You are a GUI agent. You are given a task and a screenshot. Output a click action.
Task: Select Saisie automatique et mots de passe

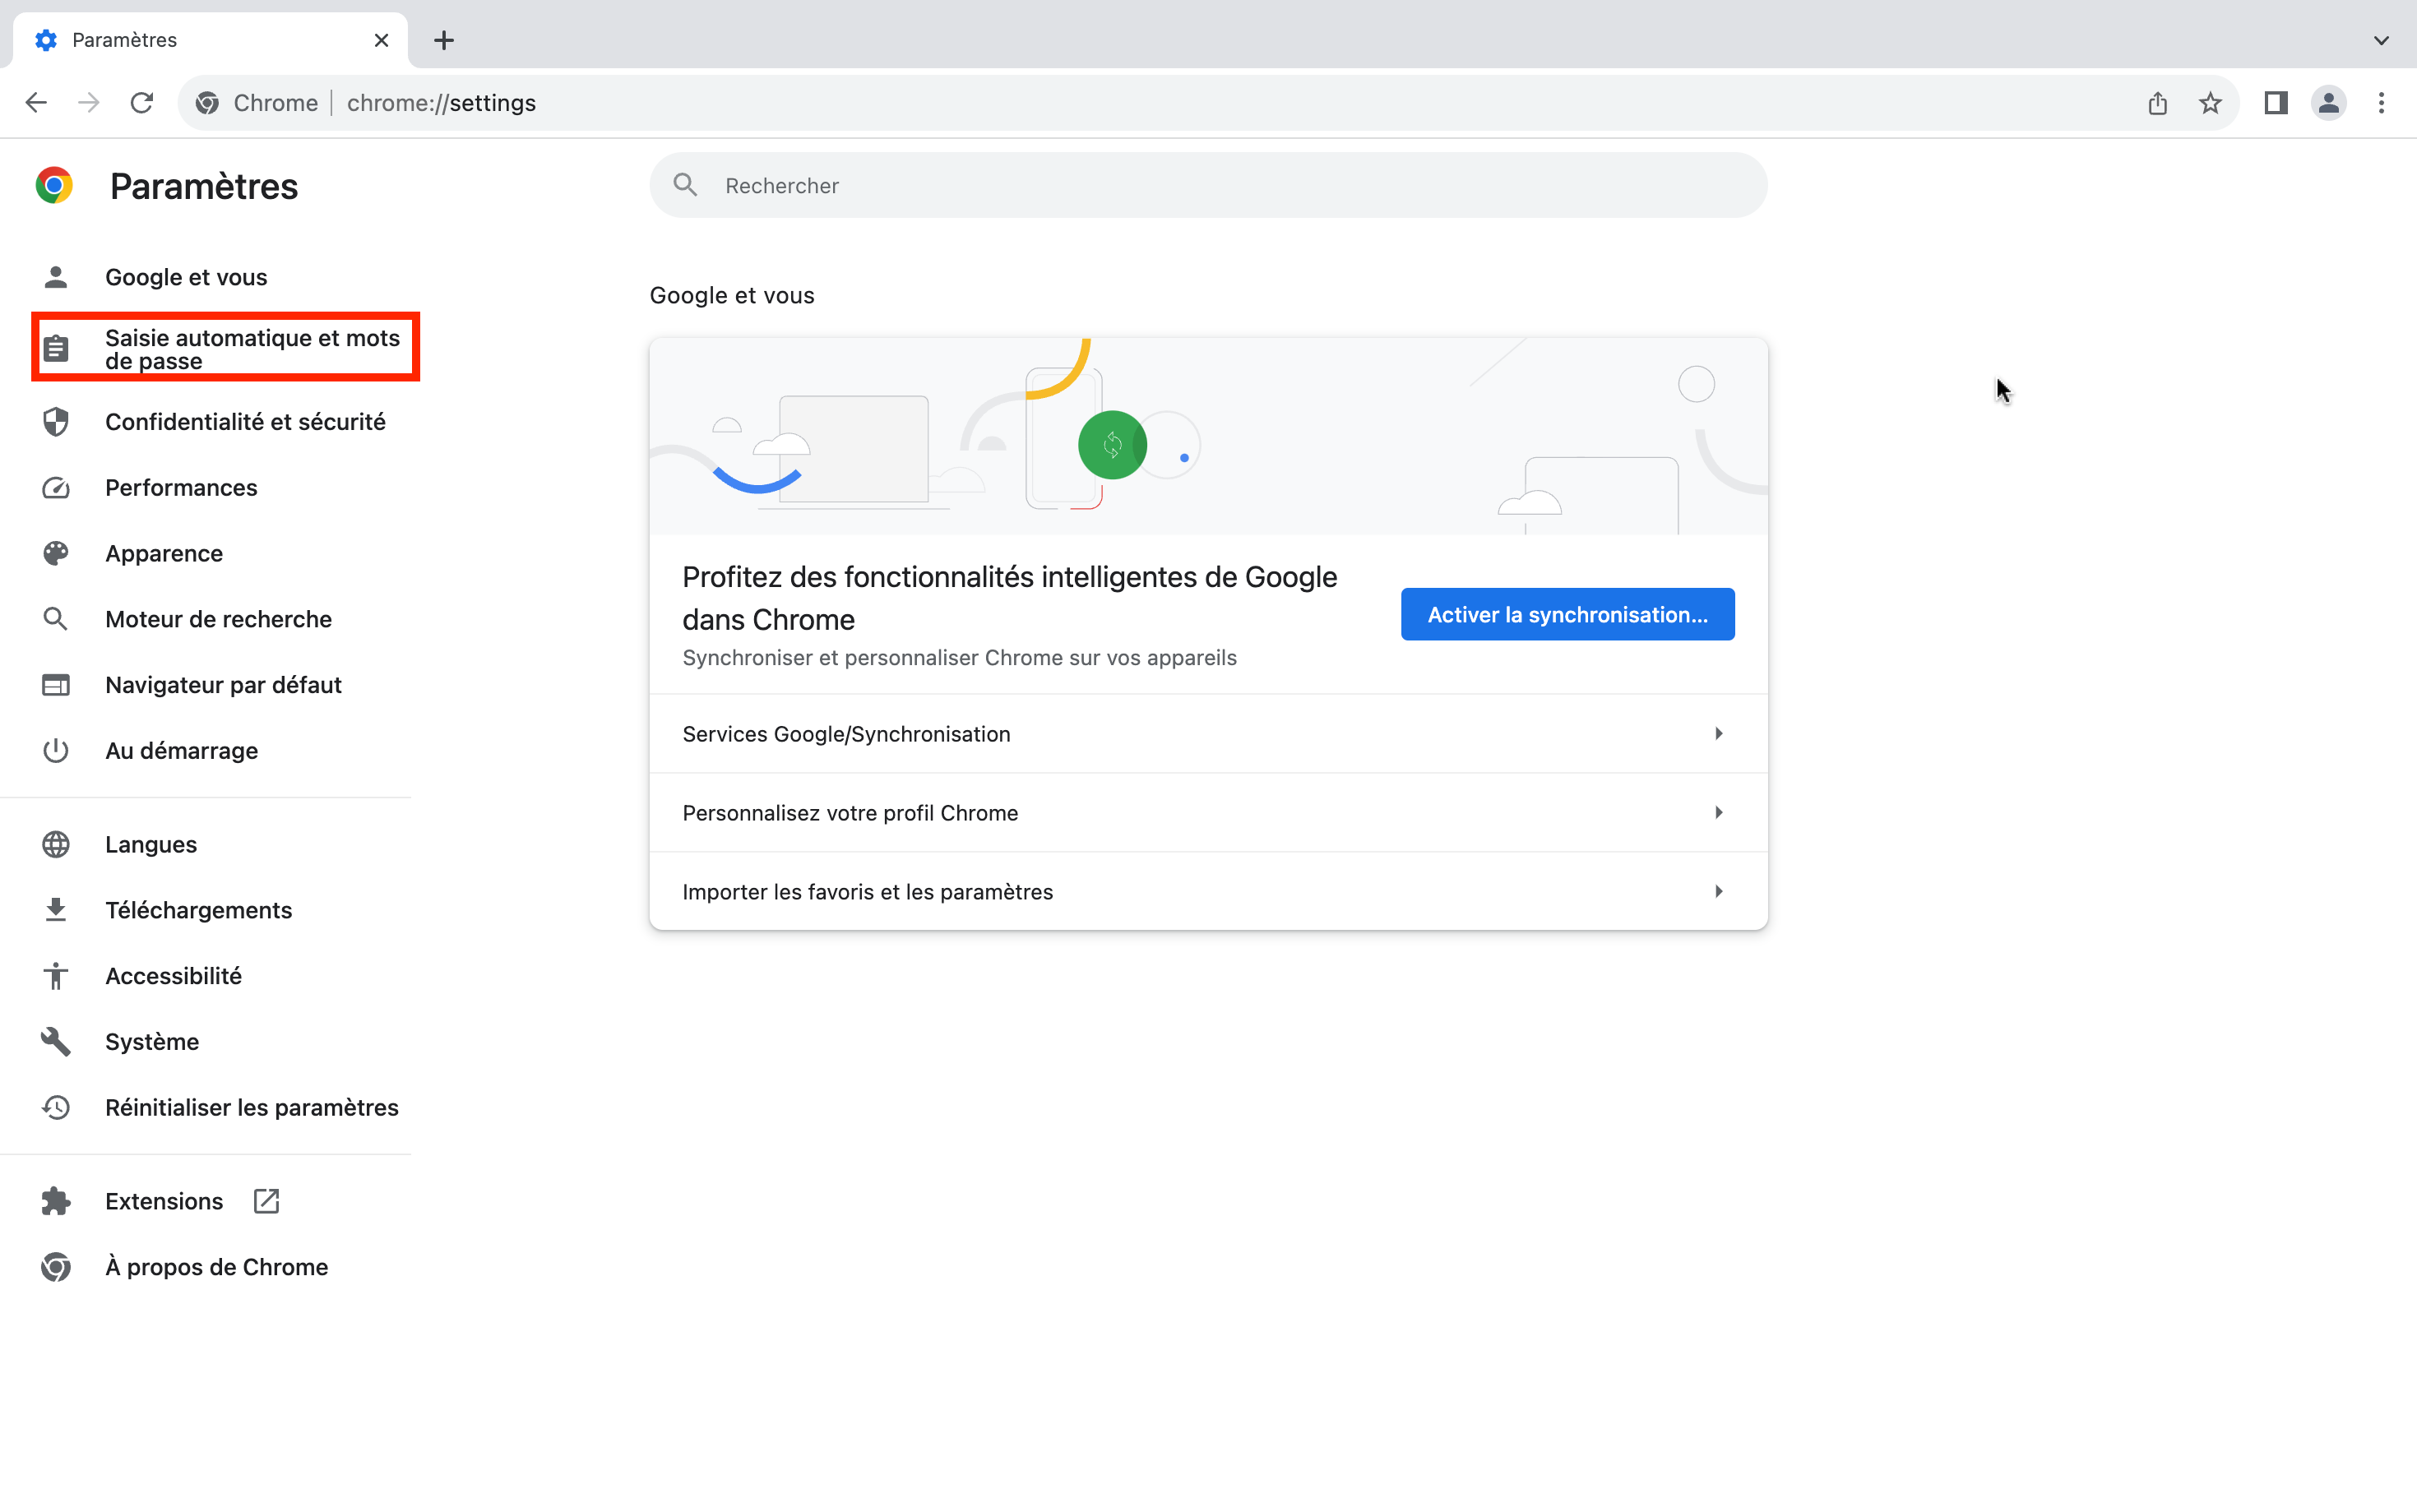[x=252, y=349]
